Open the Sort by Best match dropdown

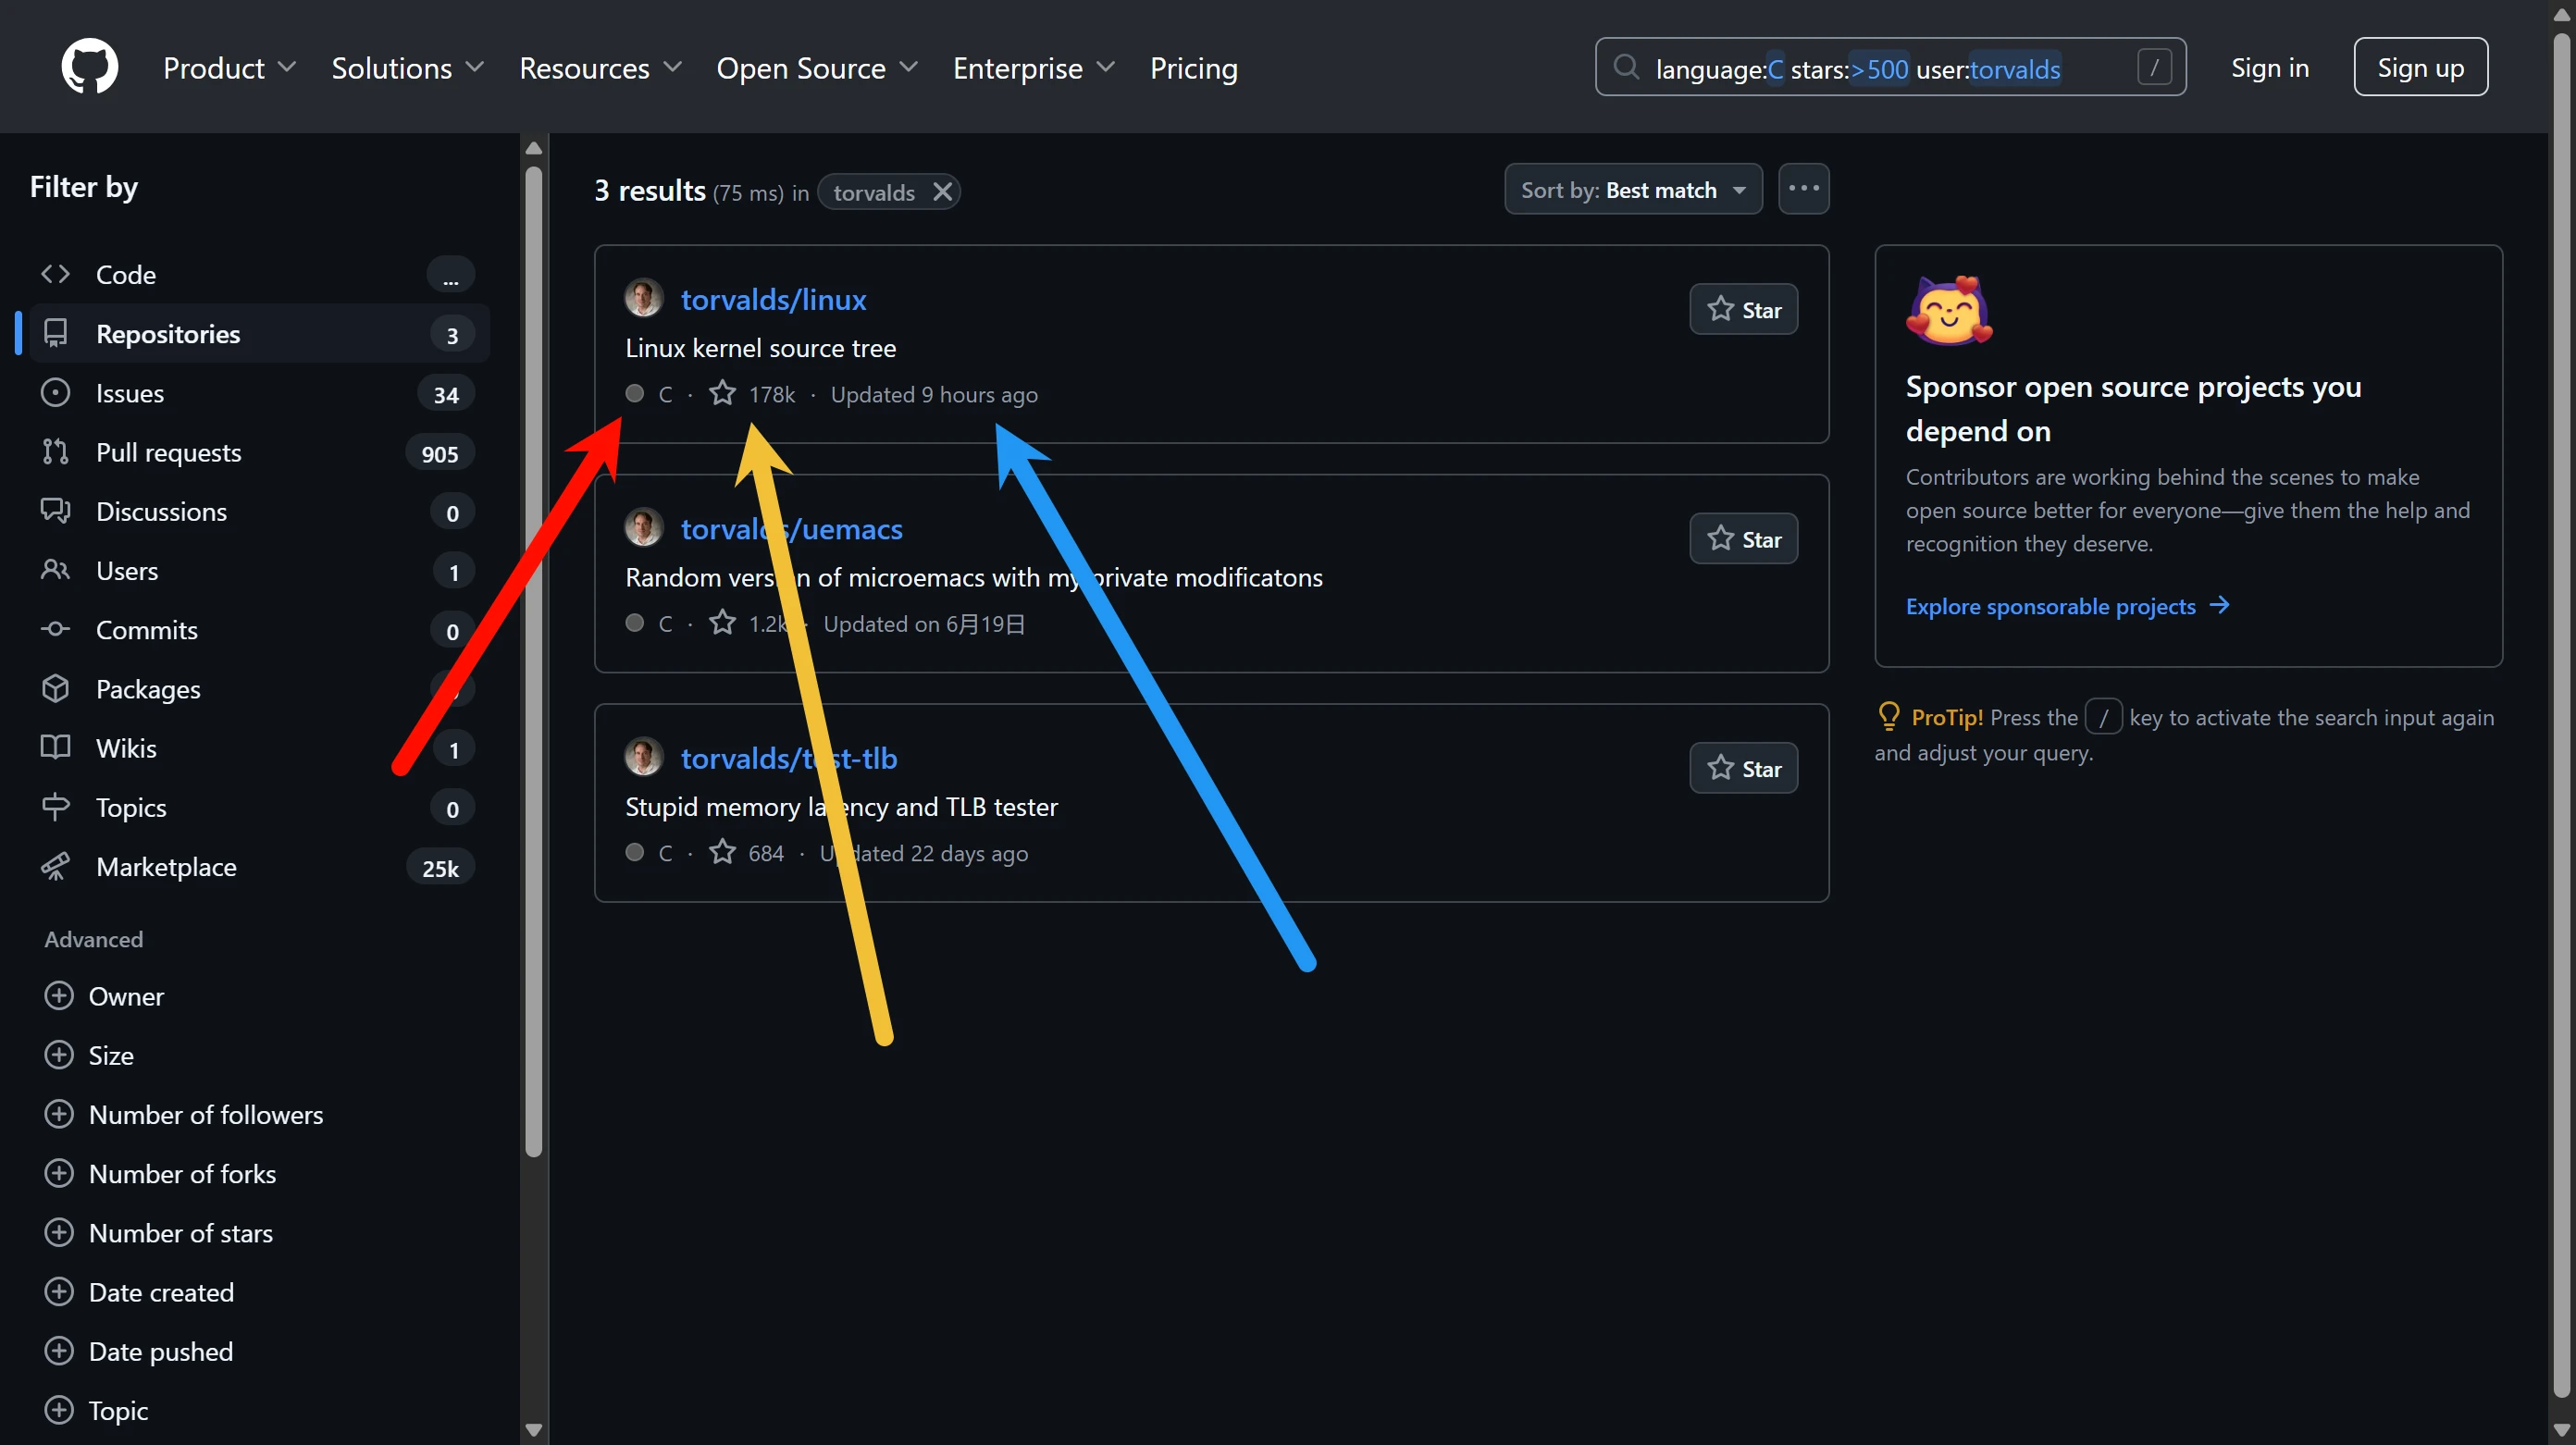click(1632, 190)
